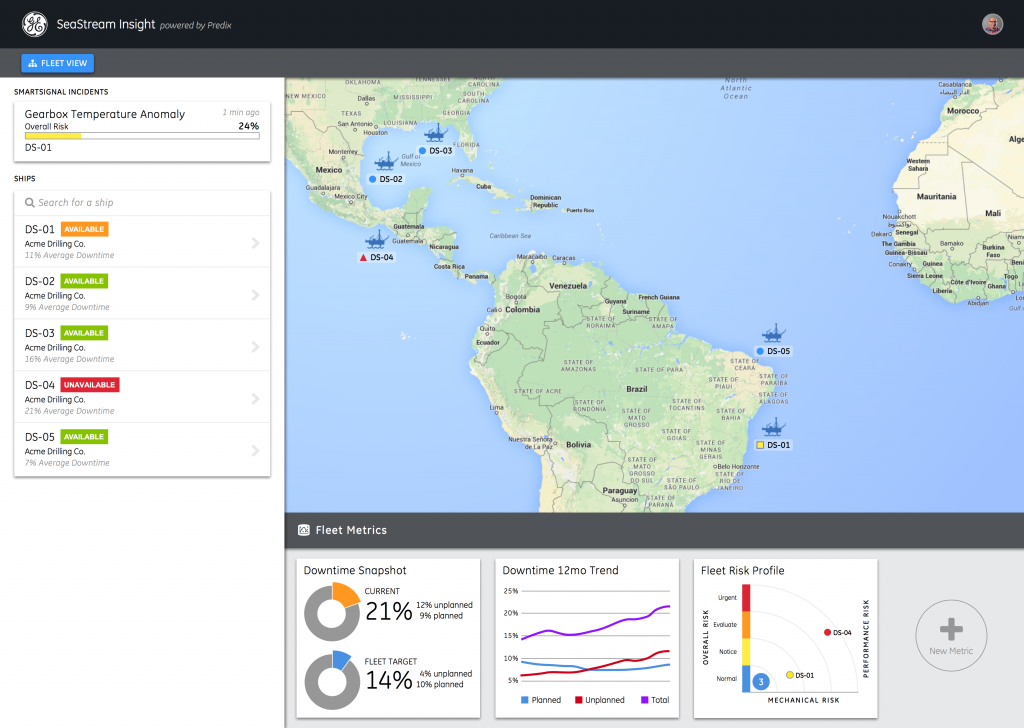Click the search magnifier icon
The width and height of the screenshot is (1024, 728).
coord(29,203)
